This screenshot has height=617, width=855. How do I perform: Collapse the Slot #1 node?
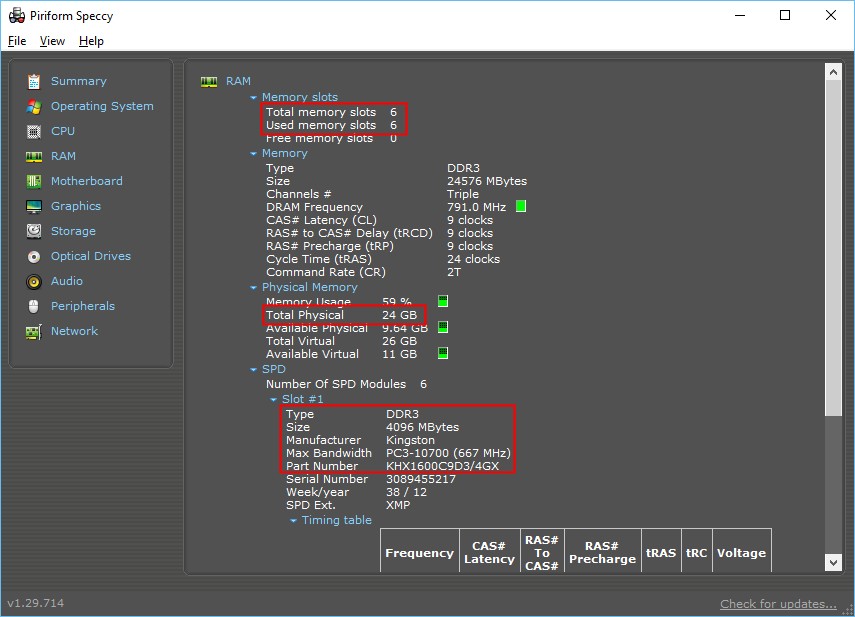pyautogui.click(x=273, y=400)
